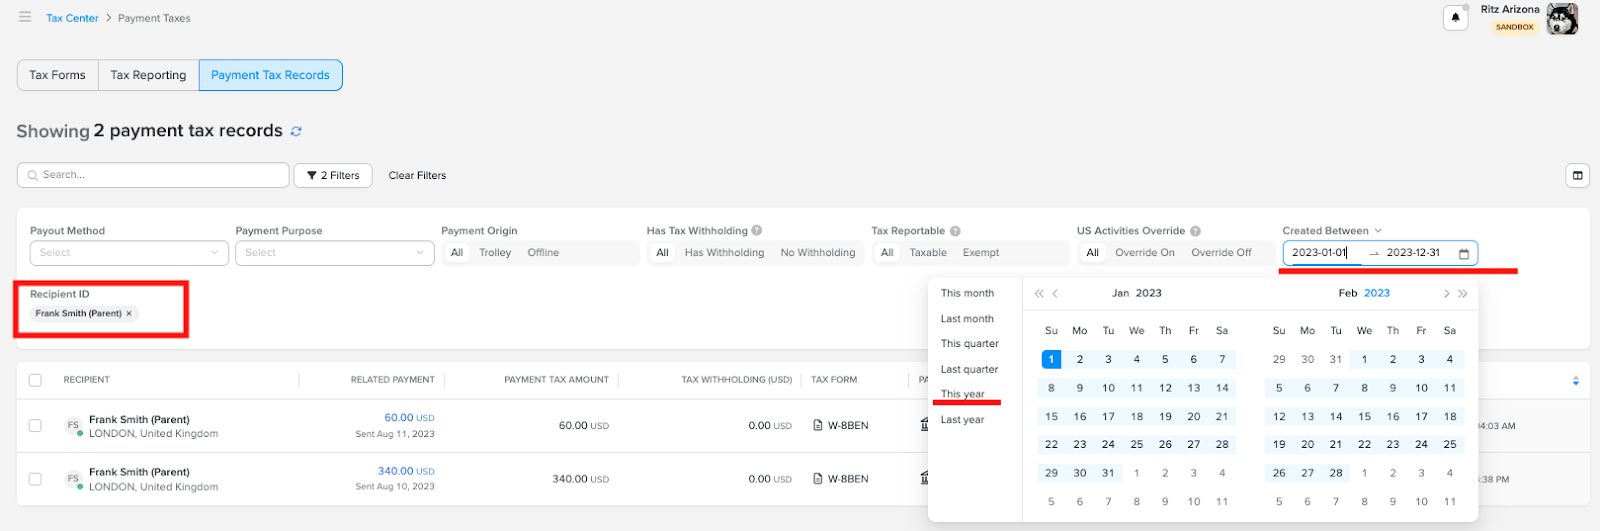Pick January 1 in the calendar
This screenshot has width=1600, height=531.
[1051, 359]
